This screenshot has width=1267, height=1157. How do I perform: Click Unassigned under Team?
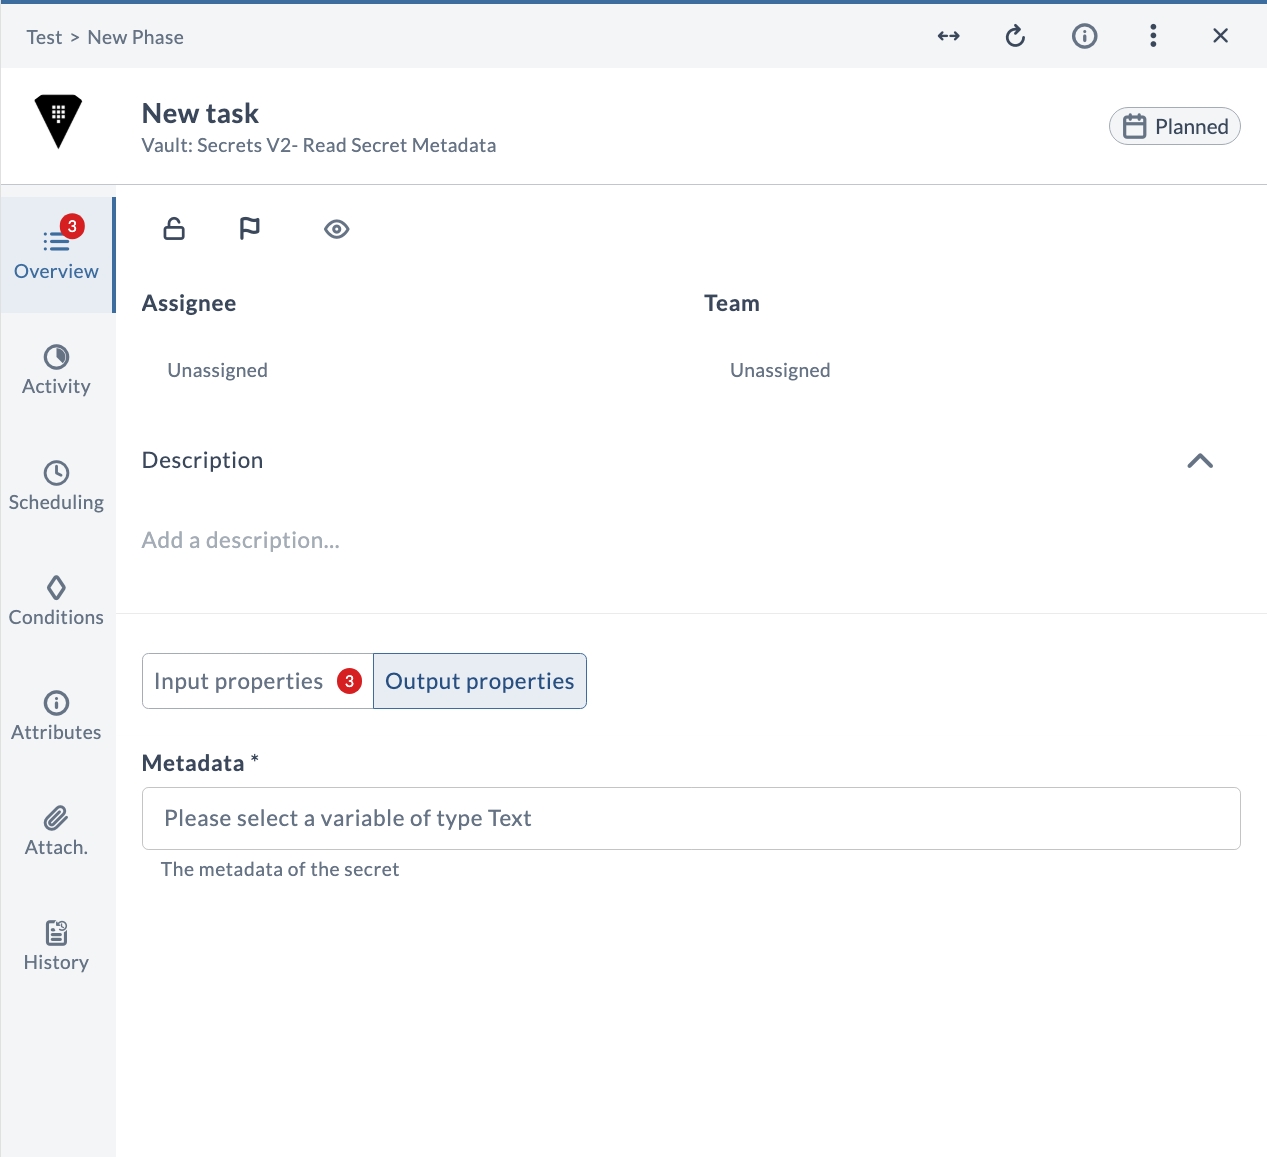[780, 370]
